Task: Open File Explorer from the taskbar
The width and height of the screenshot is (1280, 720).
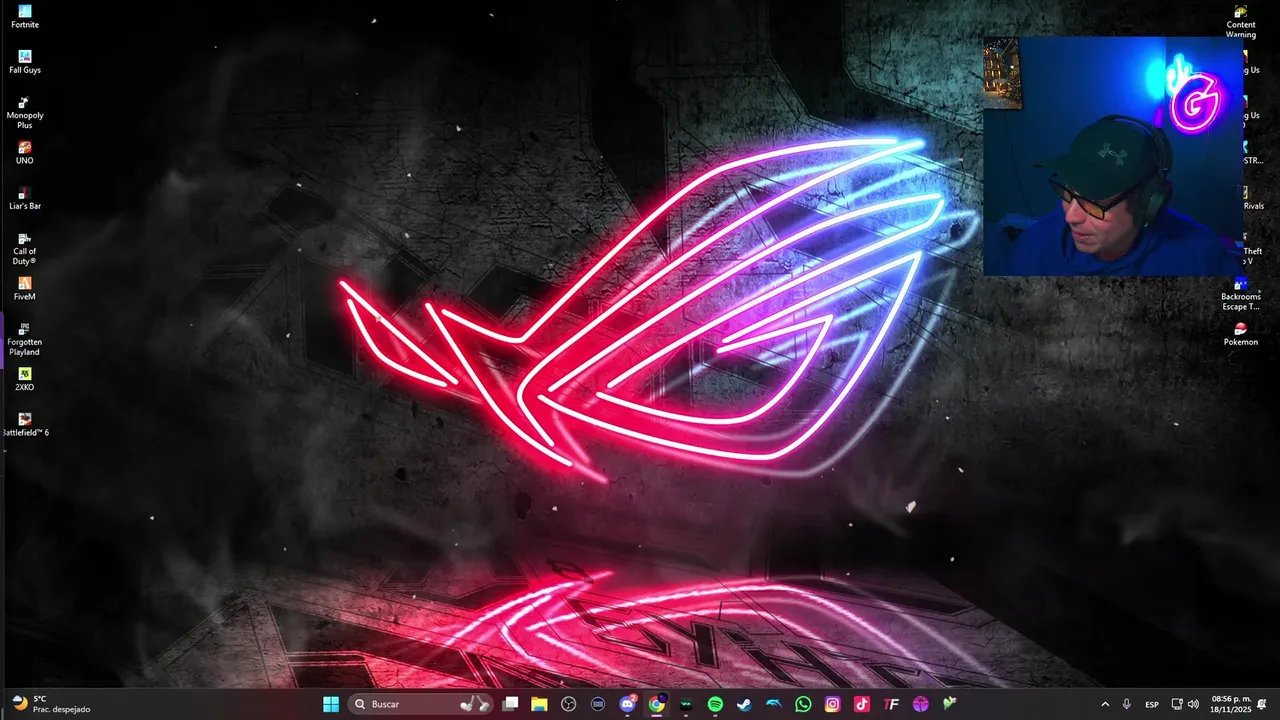Action: click(539, 704)
